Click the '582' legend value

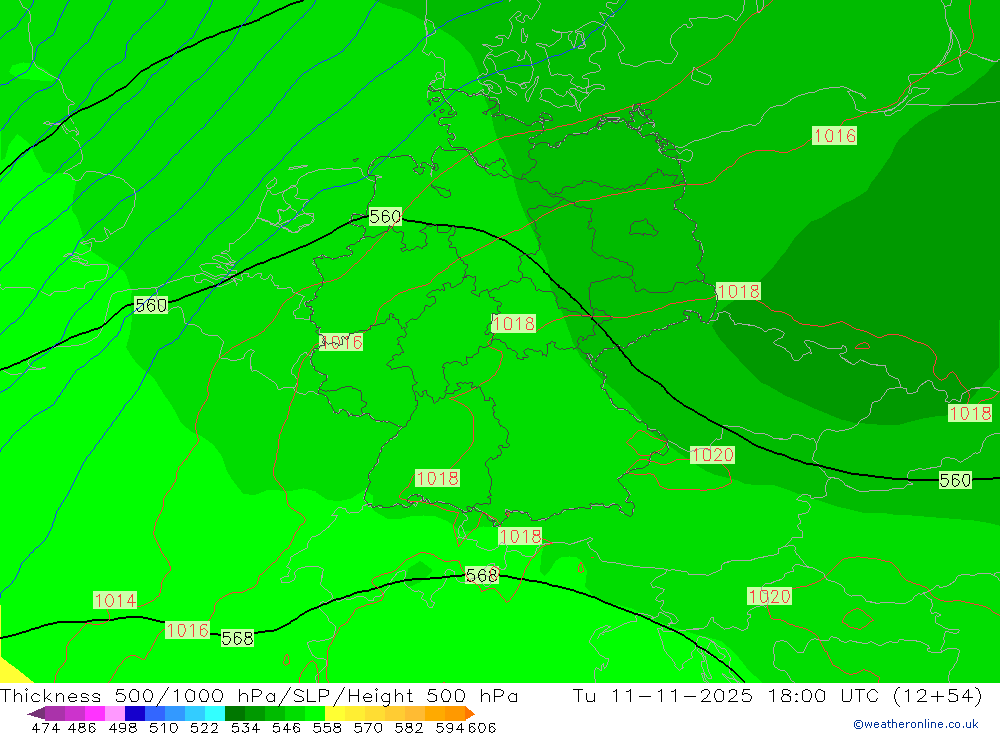[408, 728]
